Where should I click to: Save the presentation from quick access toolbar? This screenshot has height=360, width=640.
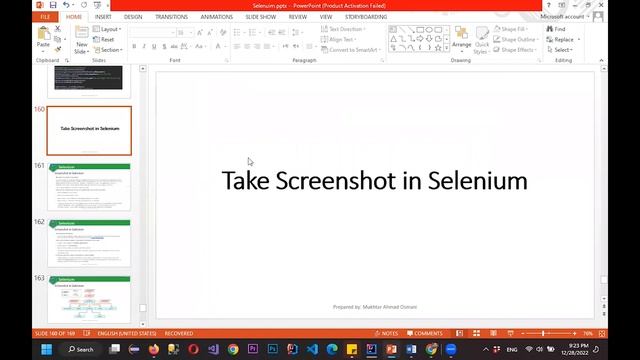[53, 5]
